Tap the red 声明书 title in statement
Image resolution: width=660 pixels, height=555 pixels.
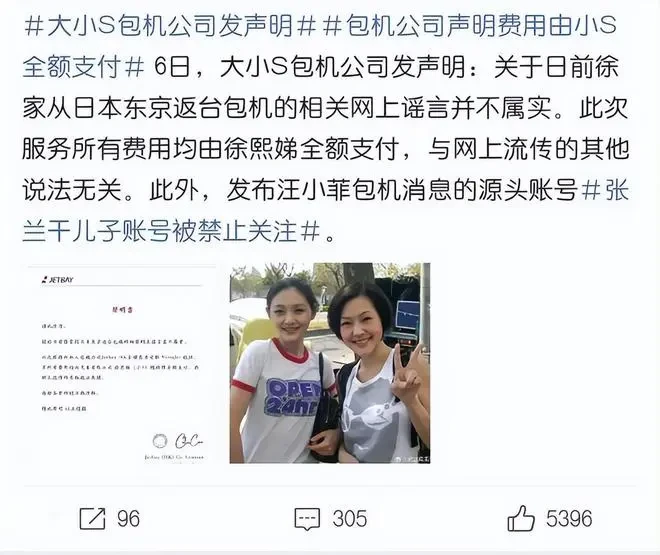[122, 310]
